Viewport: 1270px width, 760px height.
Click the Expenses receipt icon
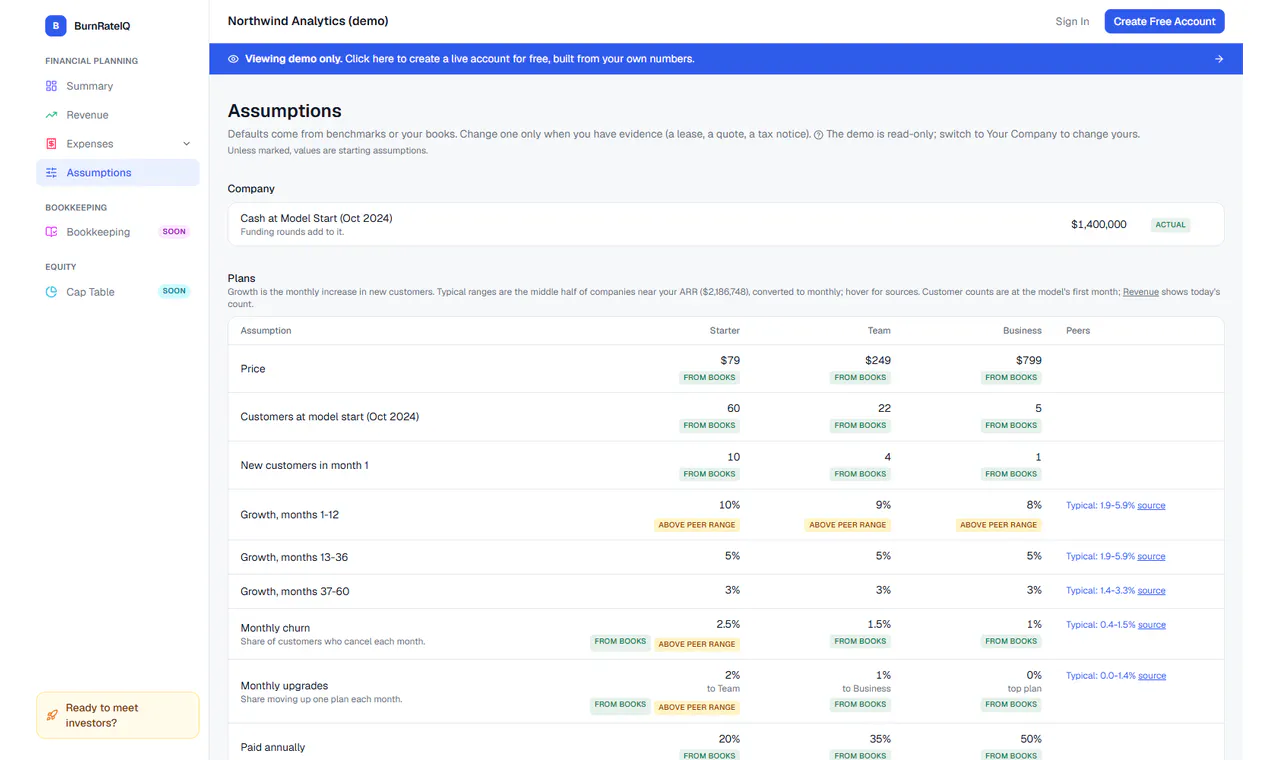coord(51,144)
